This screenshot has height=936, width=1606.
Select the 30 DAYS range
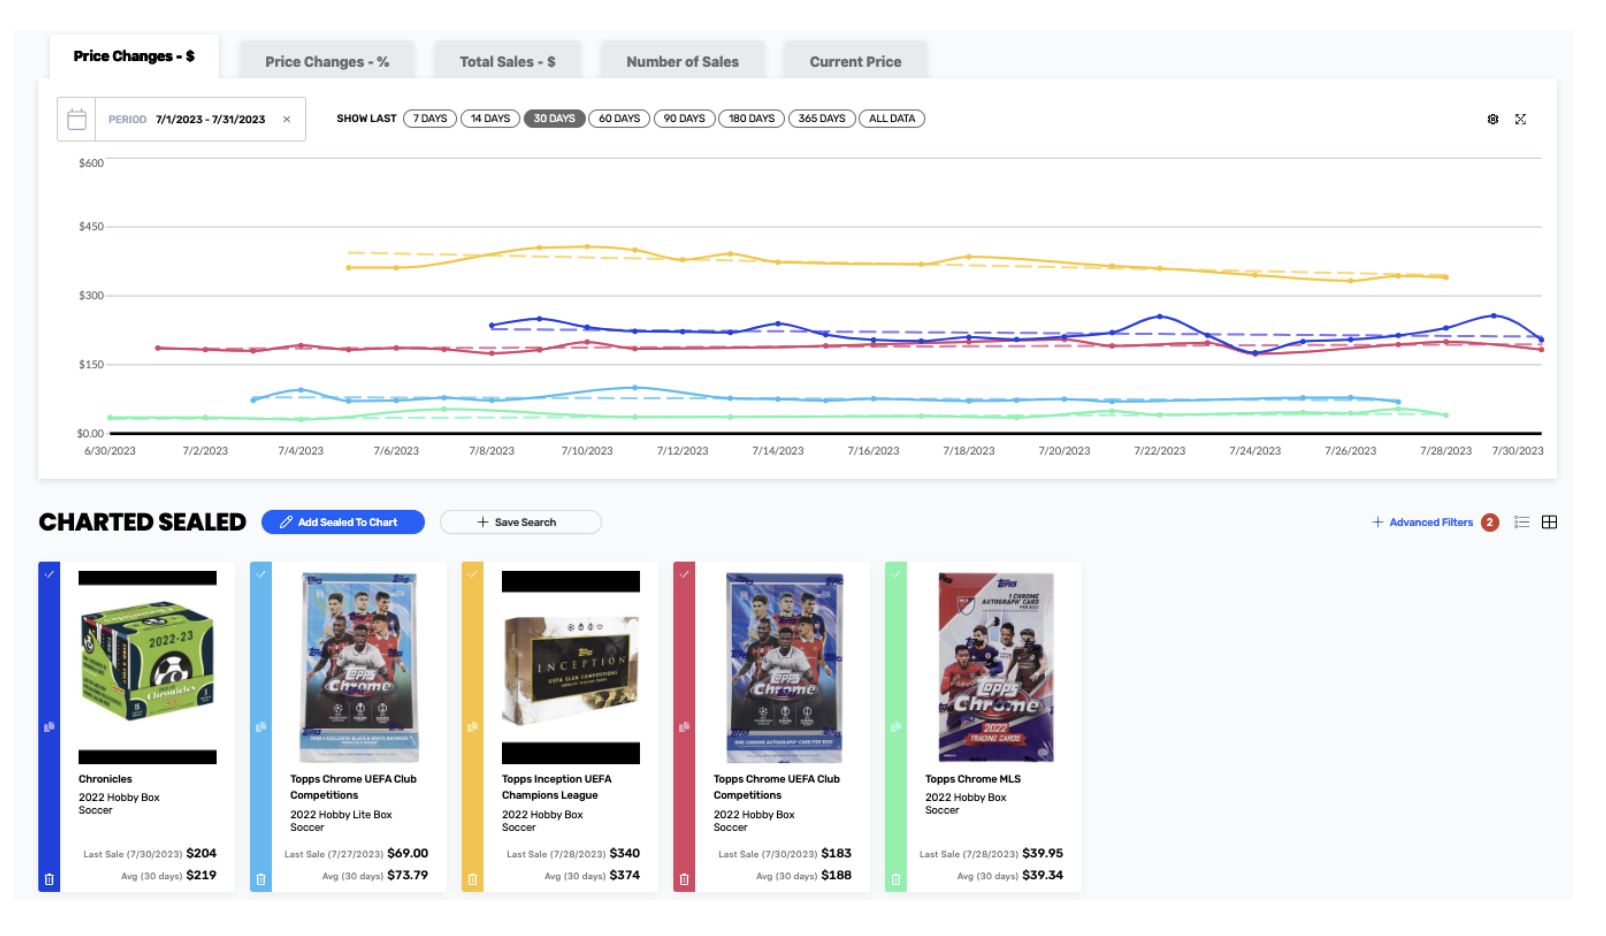(x=554, y=119)
